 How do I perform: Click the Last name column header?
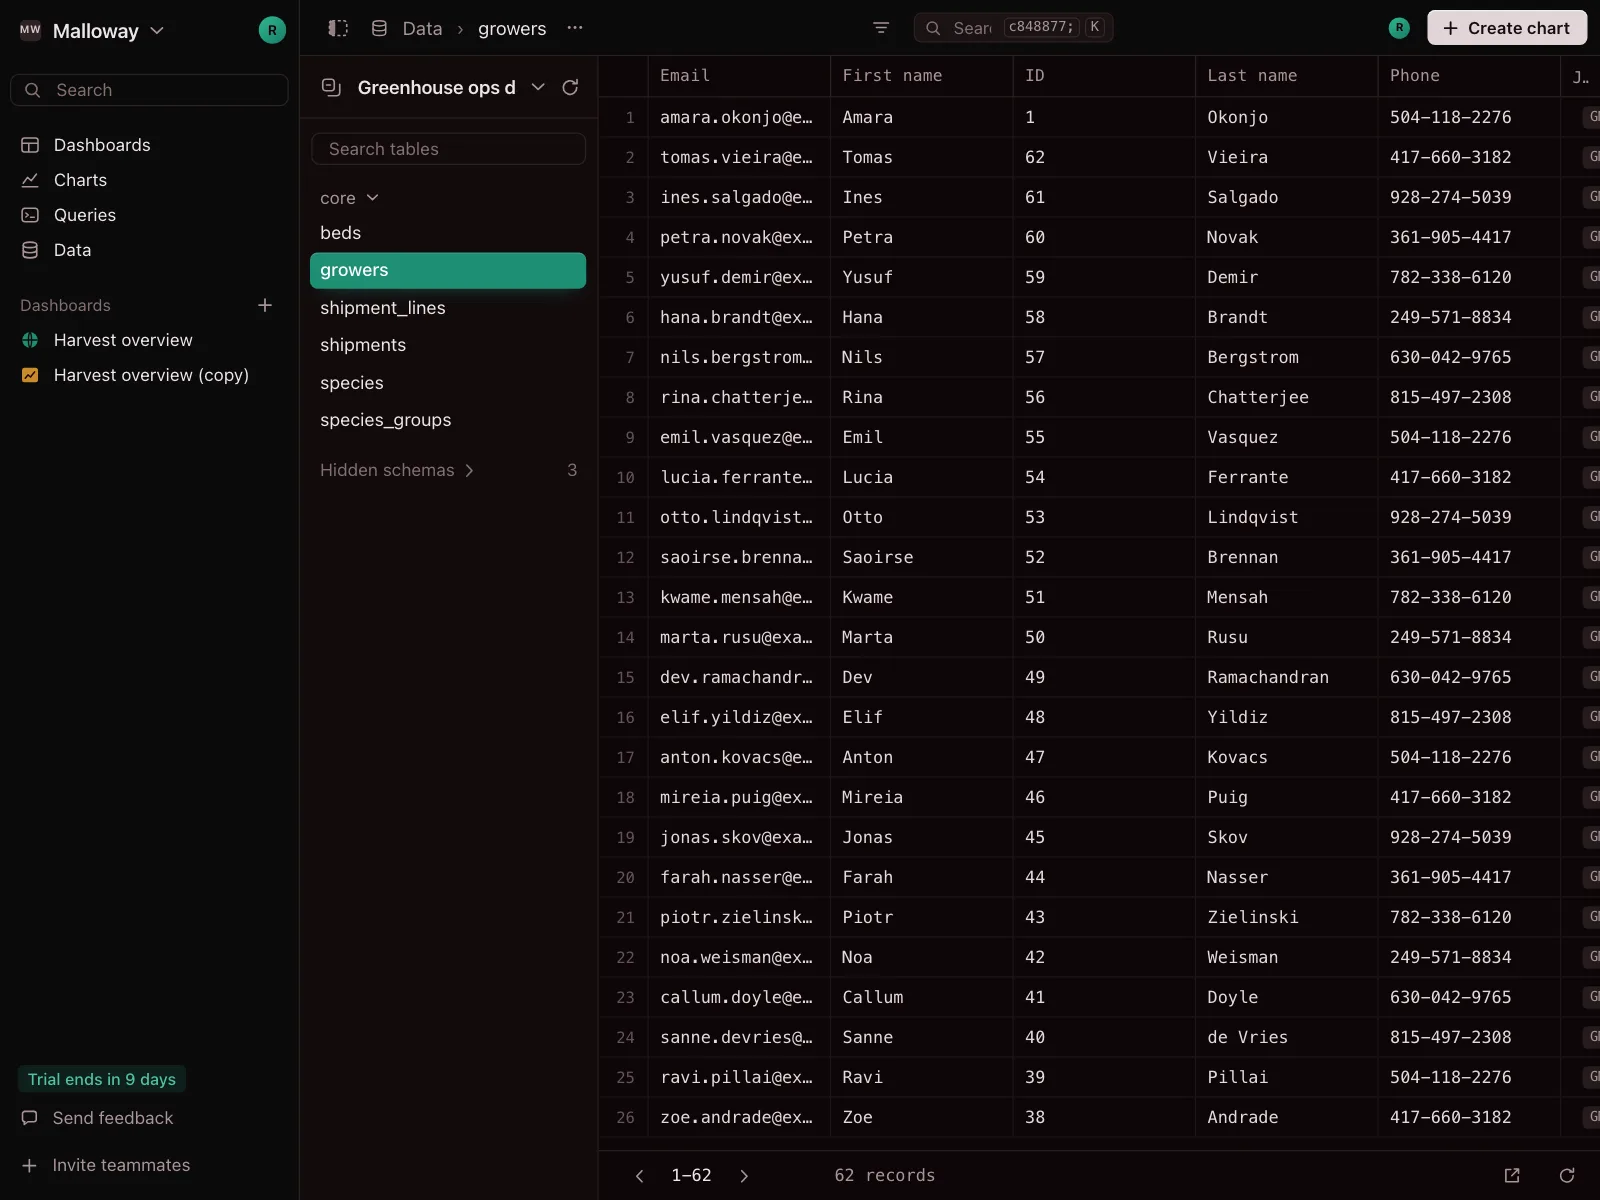click(1286, 76)
